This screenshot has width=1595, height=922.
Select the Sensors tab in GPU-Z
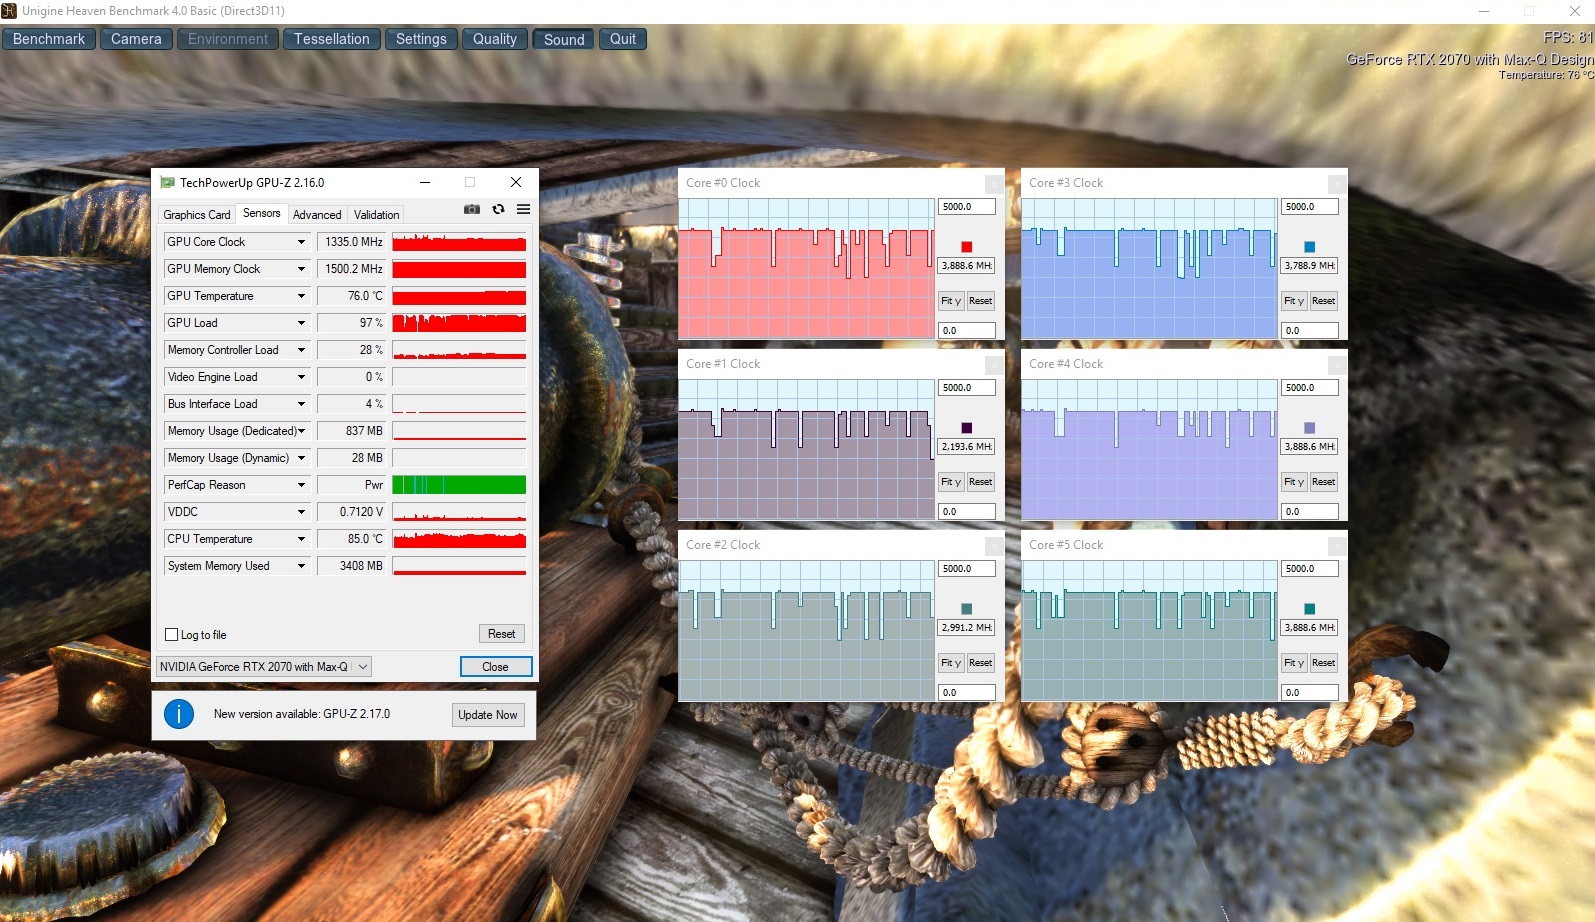coord(262,213)
